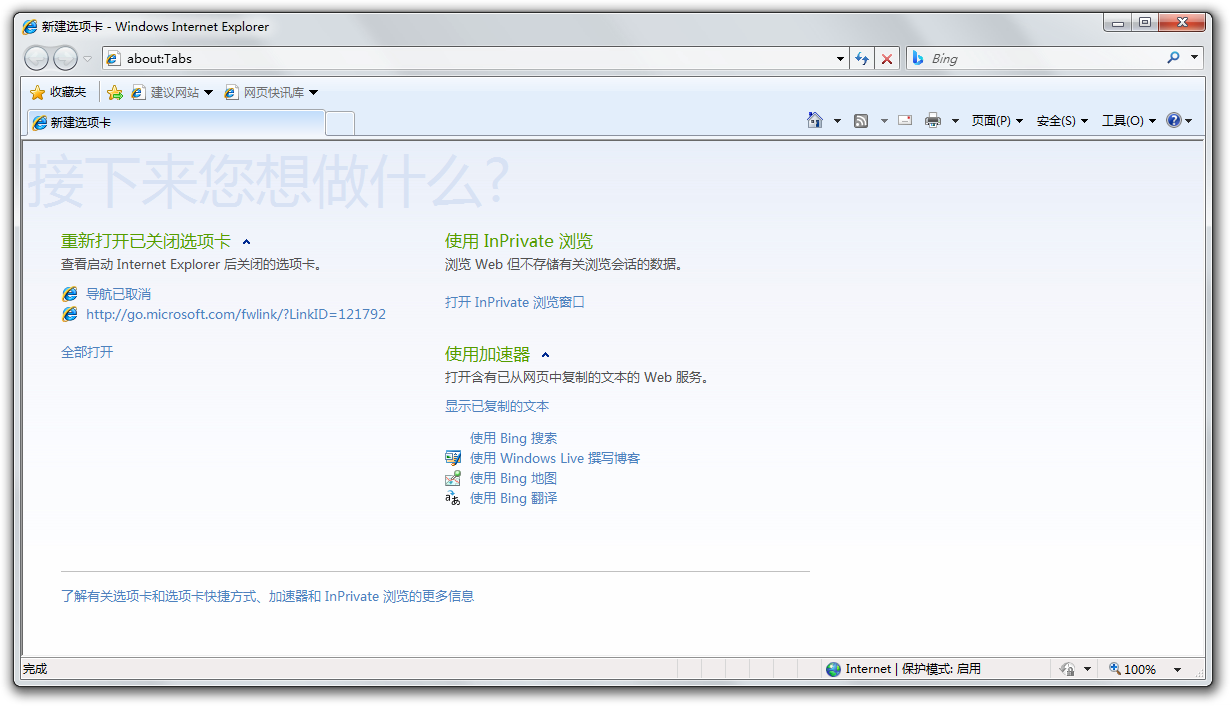This screenshot has height=706, width=1232.
Task: Open the 收藏夹 favorites button
Action: click(58, 92)
